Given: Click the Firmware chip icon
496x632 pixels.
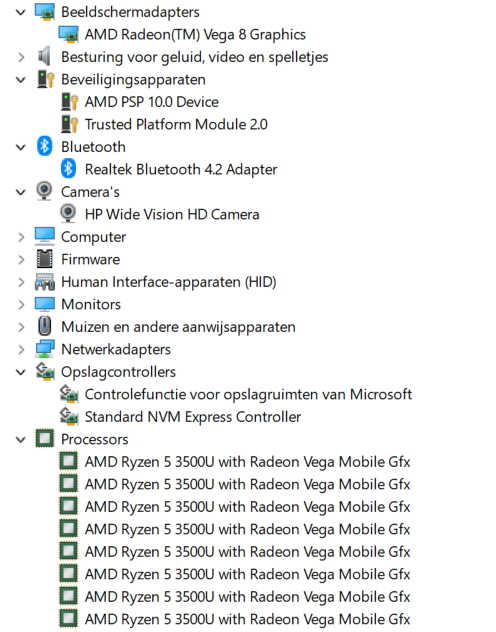Looking at the screenshot, I should pyautogui.click(x=45, y=259).
